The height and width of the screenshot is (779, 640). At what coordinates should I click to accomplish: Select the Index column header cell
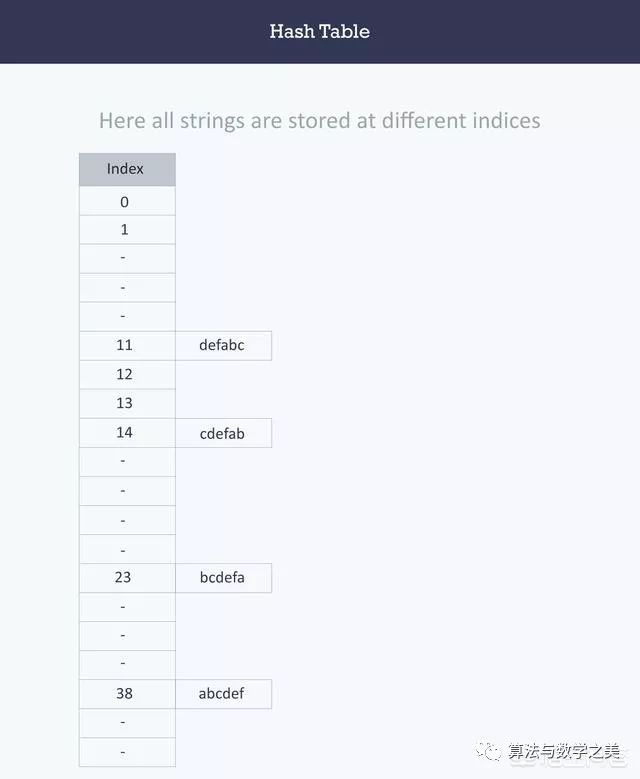(x=126, y=169)
